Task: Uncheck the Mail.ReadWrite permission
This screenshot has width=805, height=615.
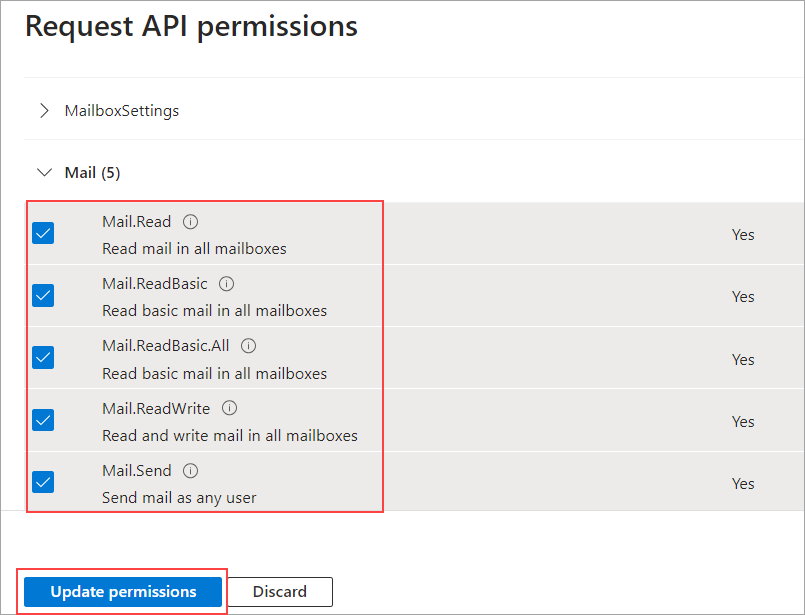Action: click(43, 420)
